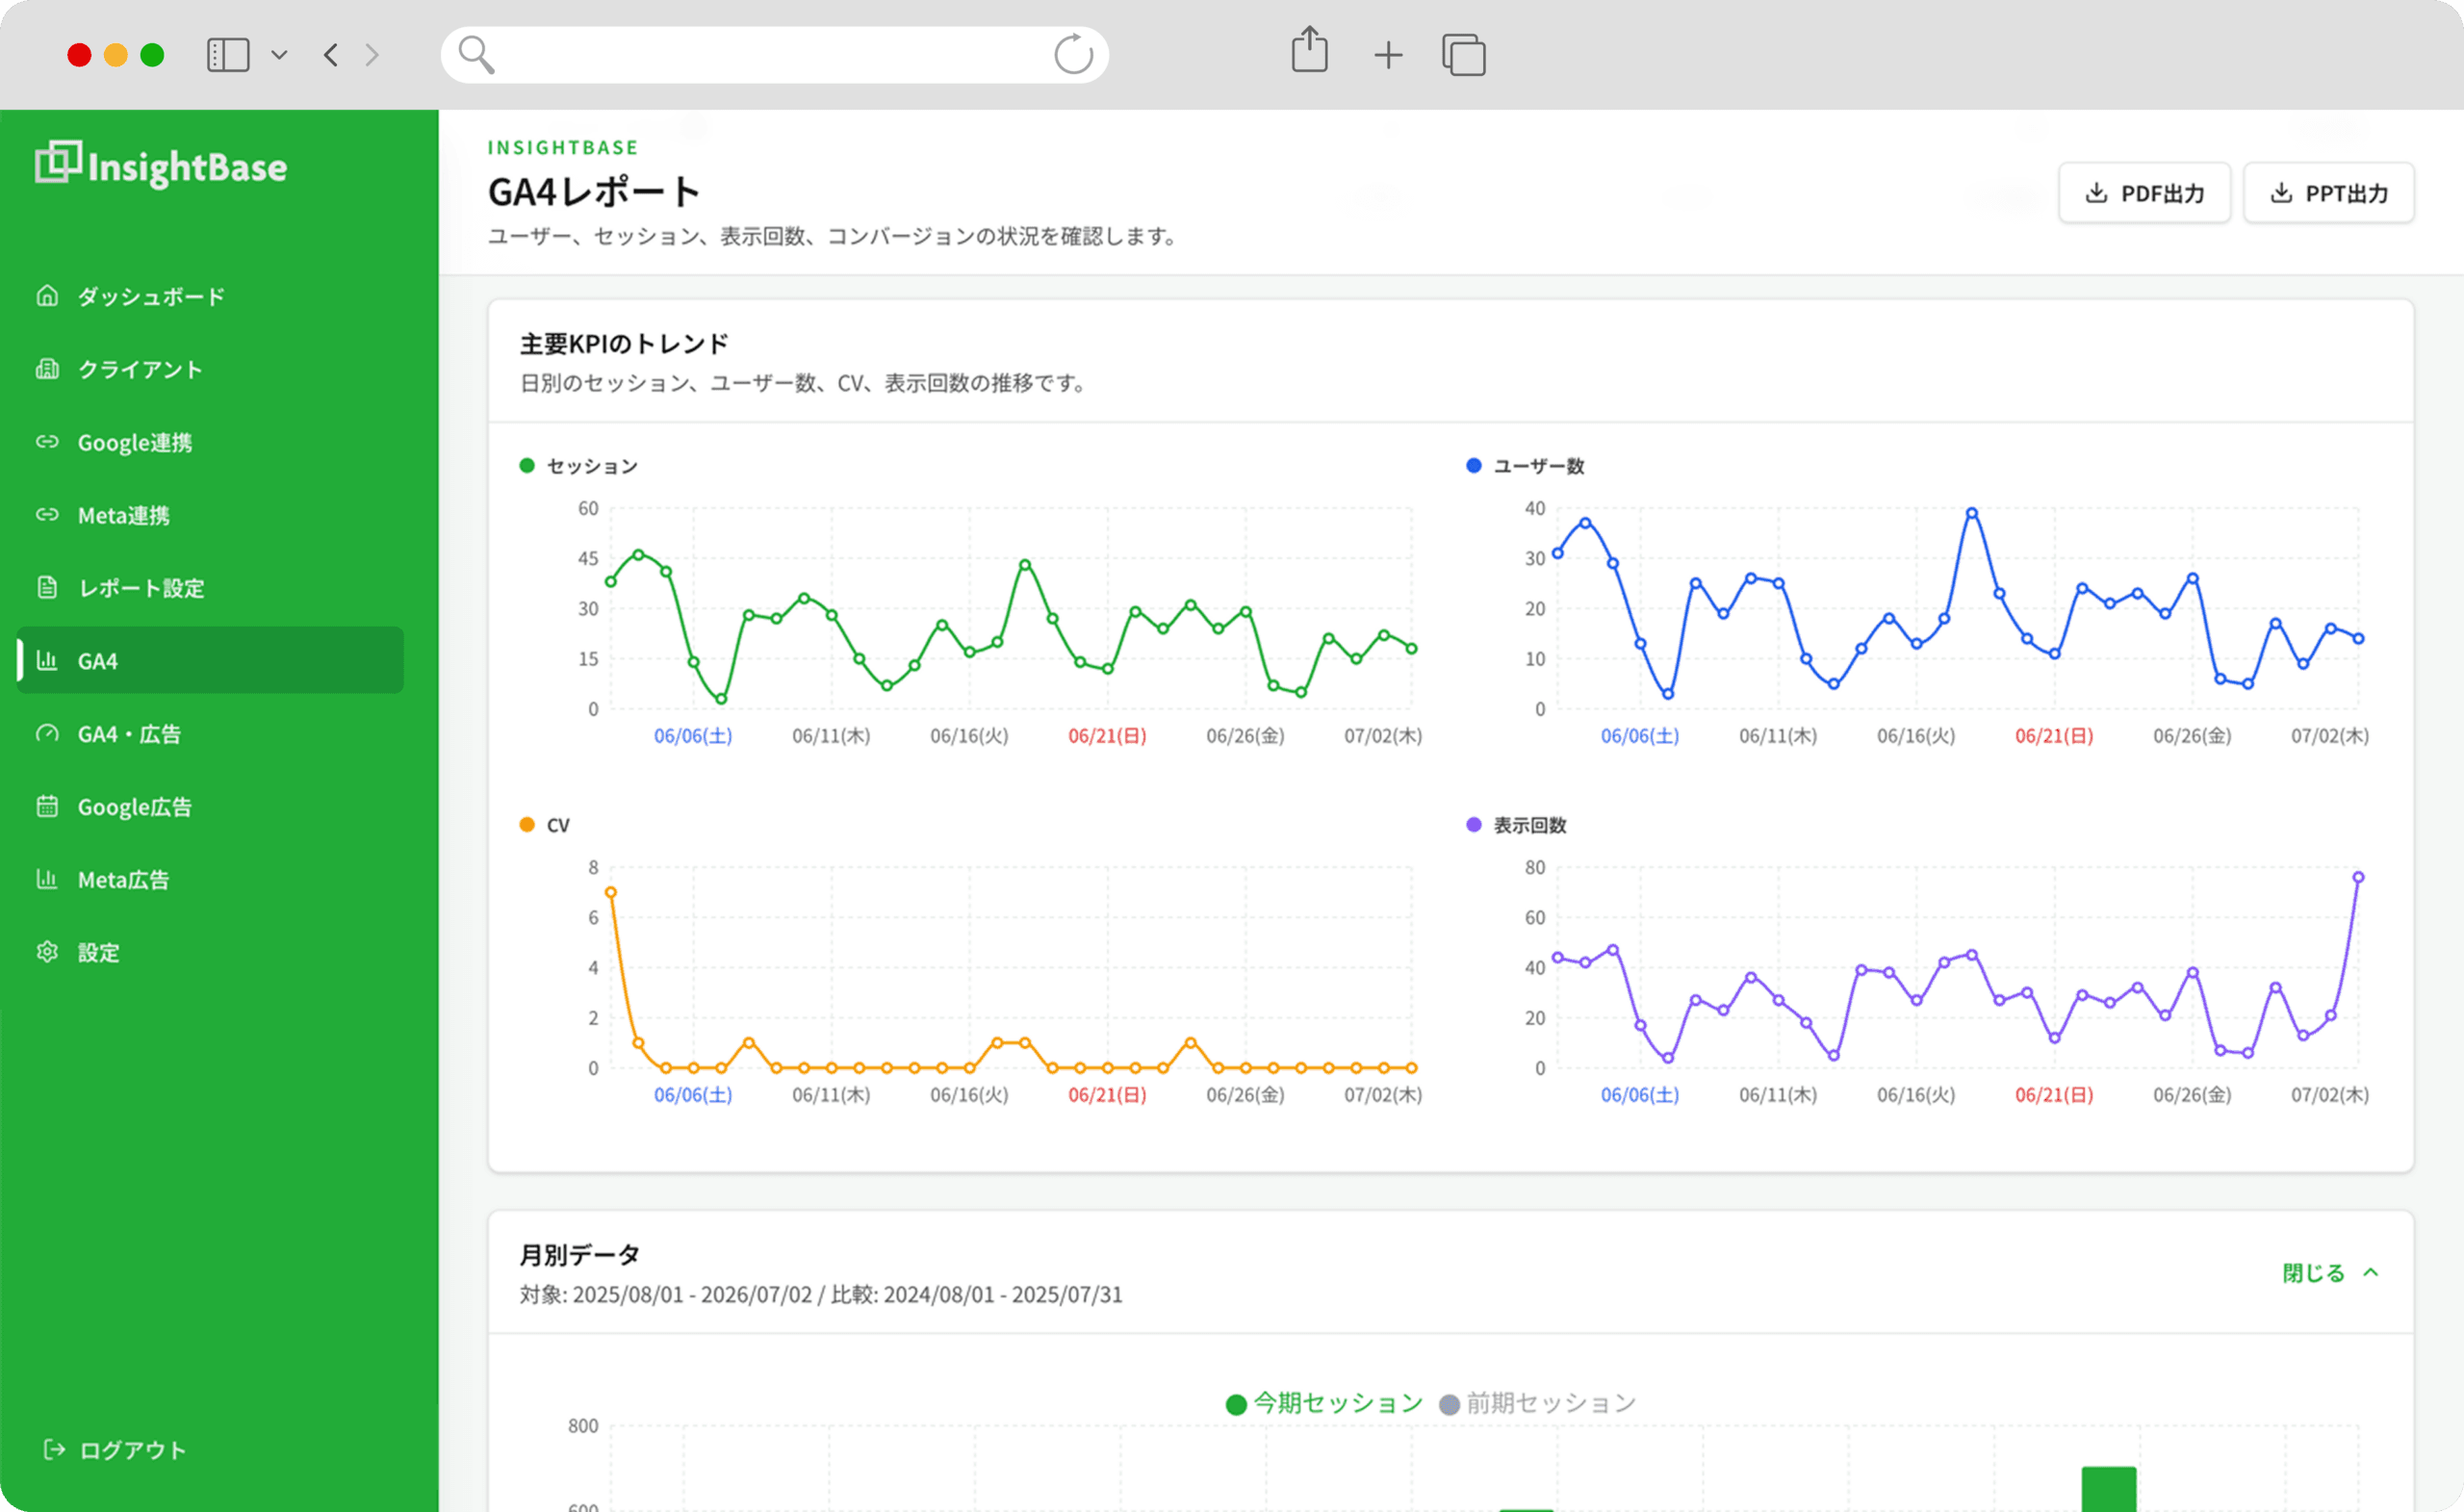Click the blue ユーザー数 legend dot
2464x1512 pixels.
(x=1473, y=465)
